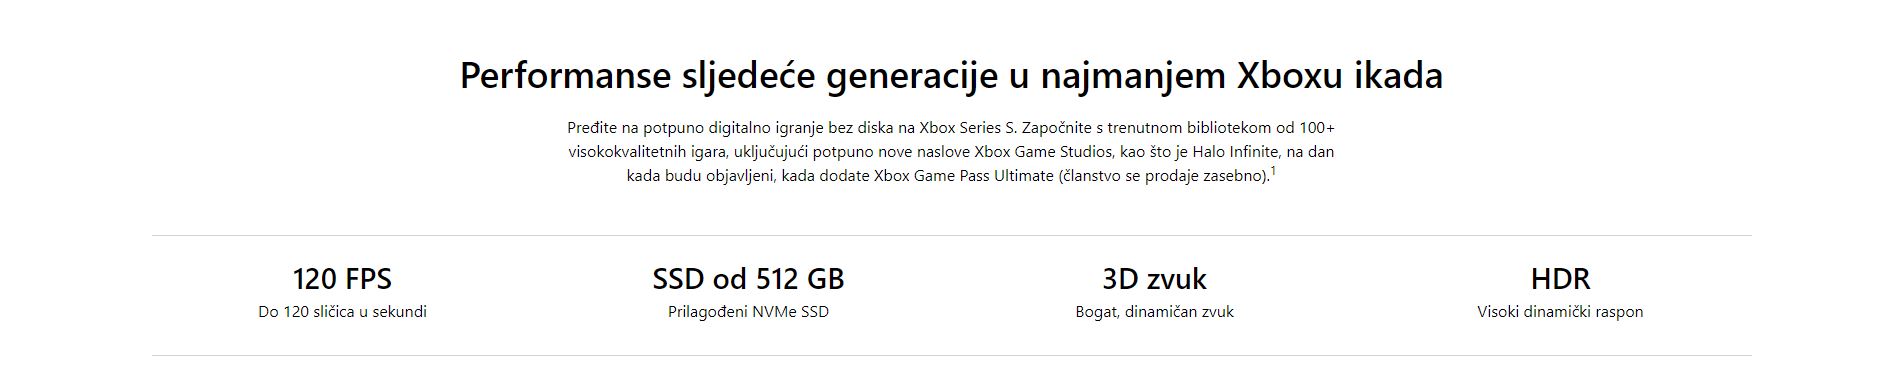Click the Visoki dinamički raspon caption
The width and height of the screenshot is (1896, 392).
[1560, 312]
